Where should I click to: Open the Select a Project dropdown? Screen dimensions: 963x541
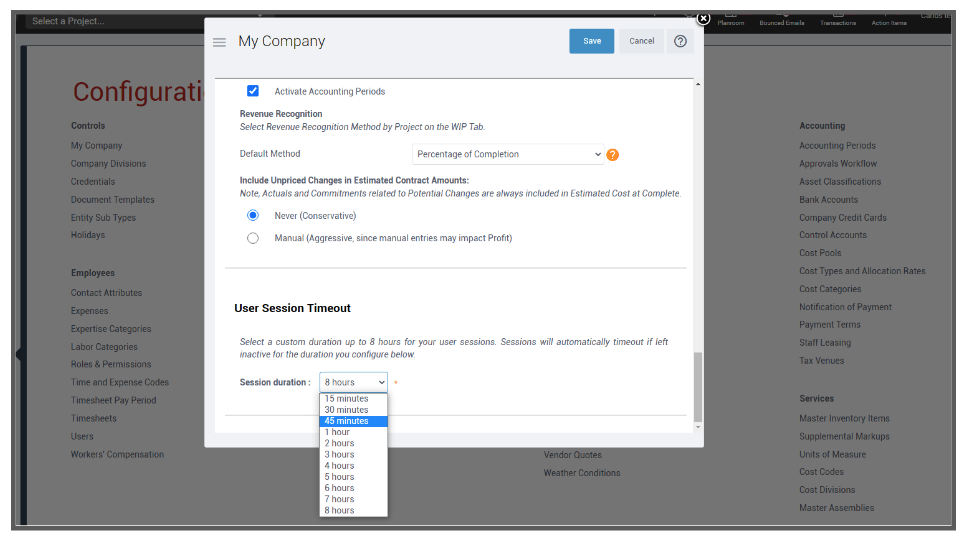[x=140, y=21]
